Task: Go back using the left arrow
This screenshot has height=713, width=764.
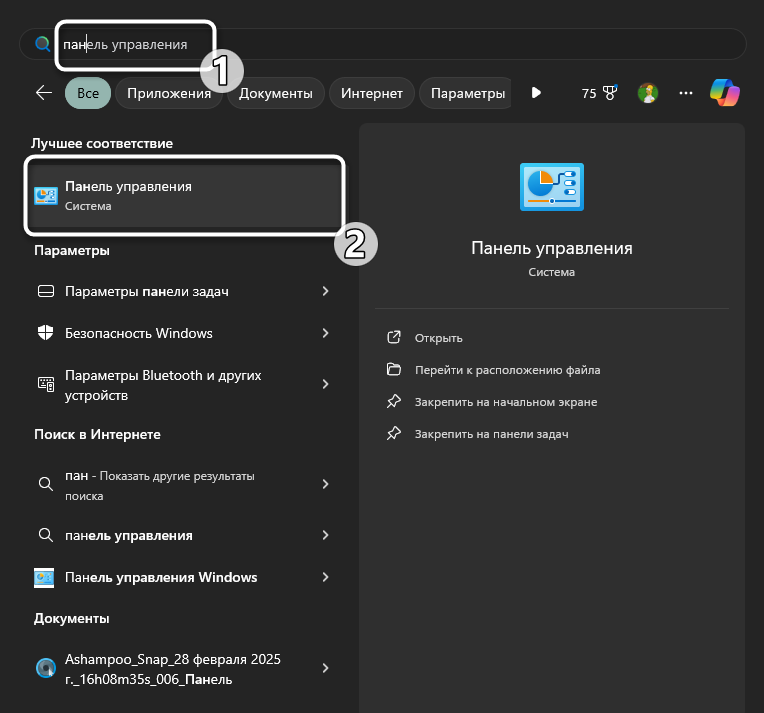Action: [x=44, y=93]
